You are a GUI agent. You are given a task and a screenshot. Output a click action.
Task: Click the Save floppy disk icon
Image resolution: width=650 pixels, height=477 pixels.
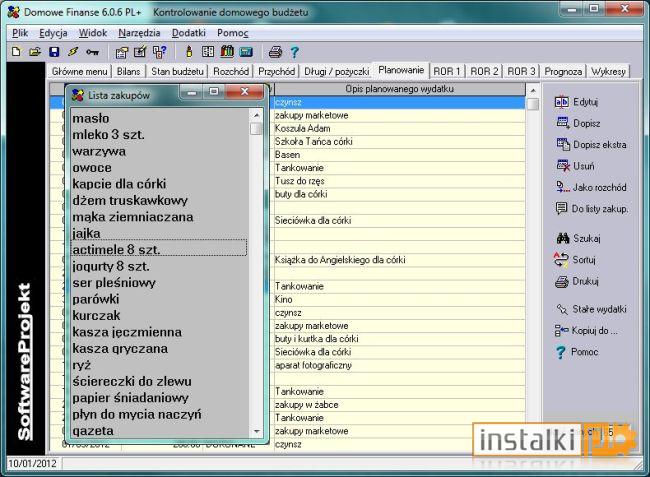coord(54,52)
